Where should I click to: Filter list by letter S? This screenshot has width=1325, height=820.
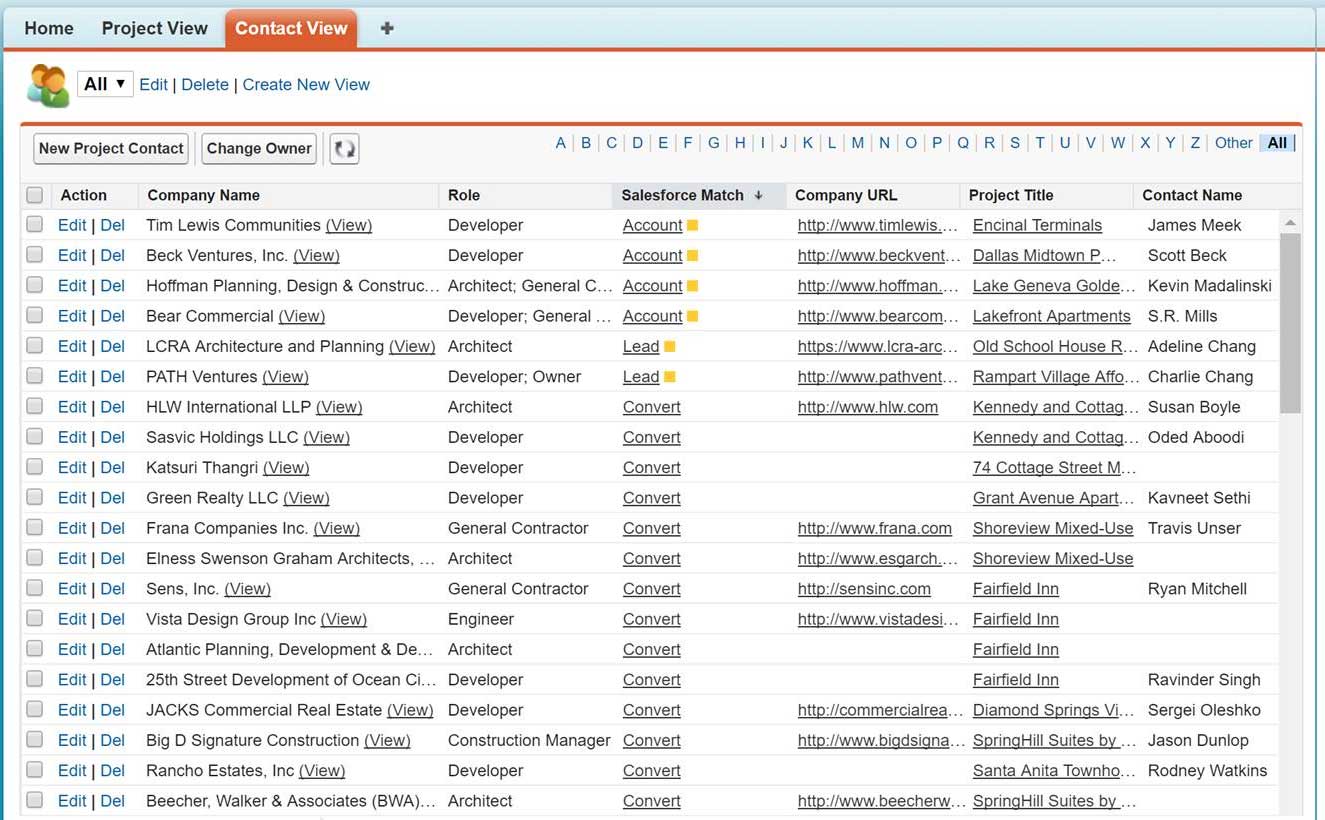point(1014,143)
